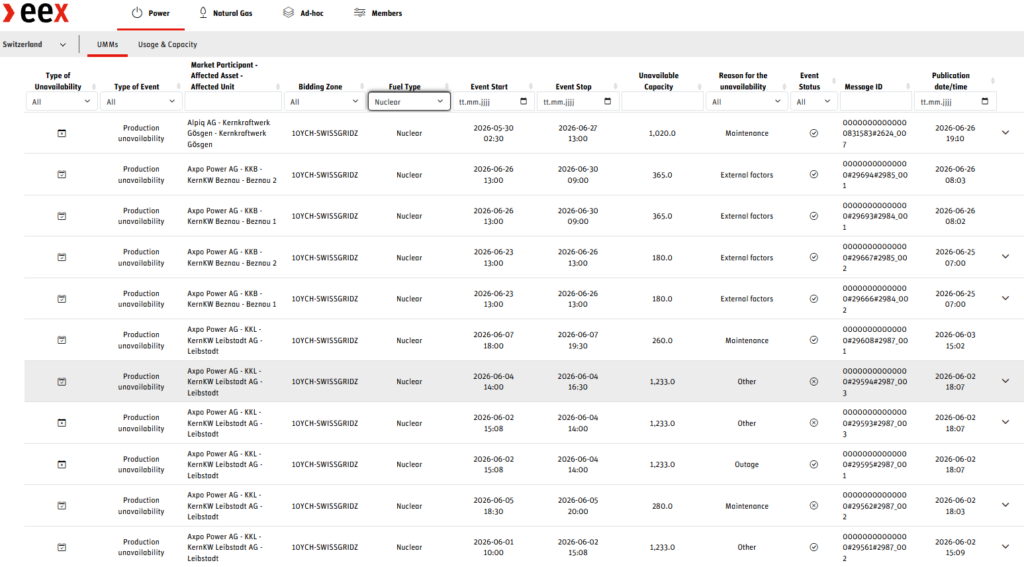Open the Type of Event filter dropdown
Image resolution: width=1024 pixels, height=567 pixels.
(140, 102)
